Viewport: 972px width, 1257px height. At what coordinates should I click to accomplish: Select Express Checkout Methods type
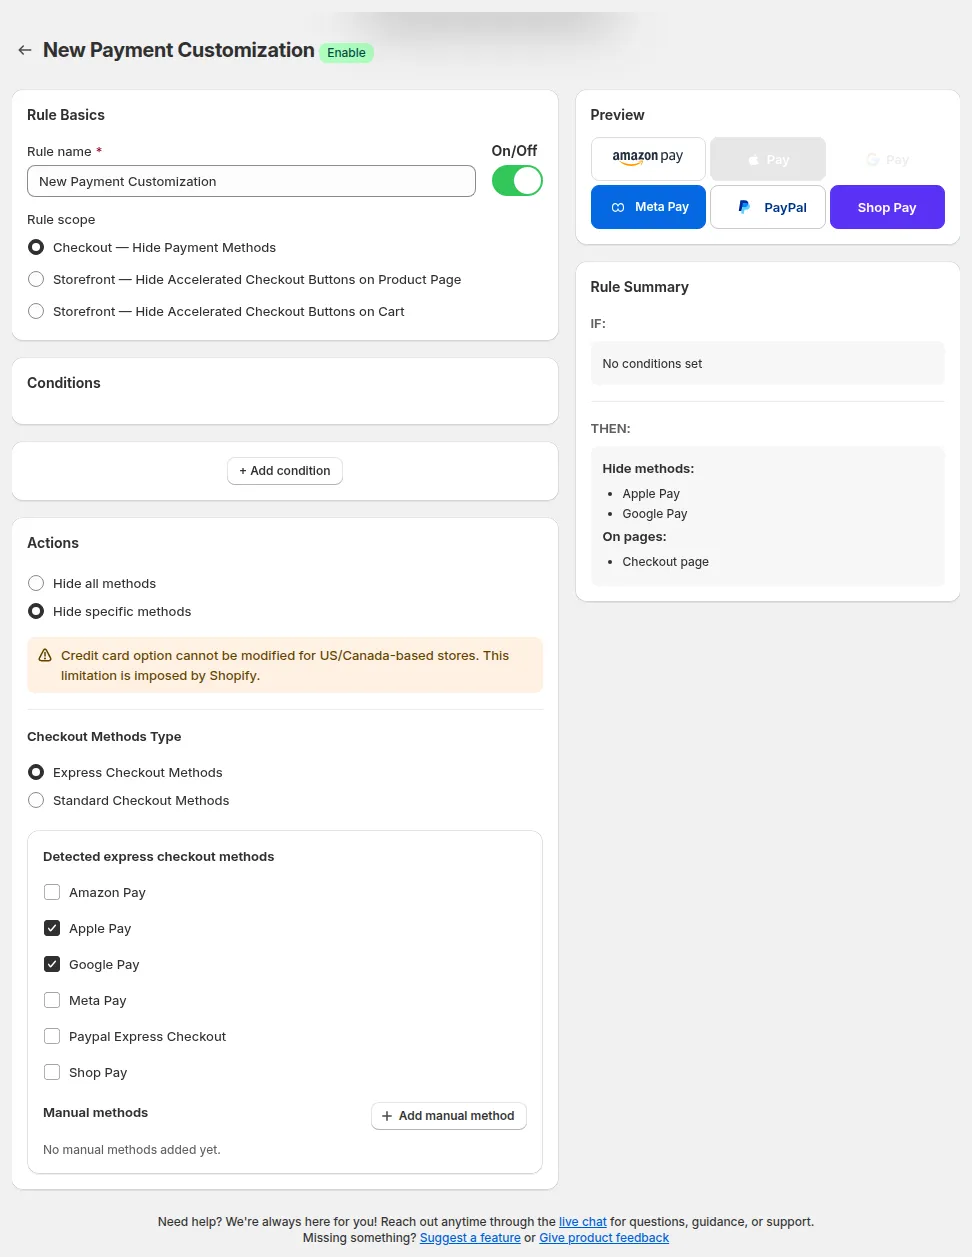(x=36, y=772)
